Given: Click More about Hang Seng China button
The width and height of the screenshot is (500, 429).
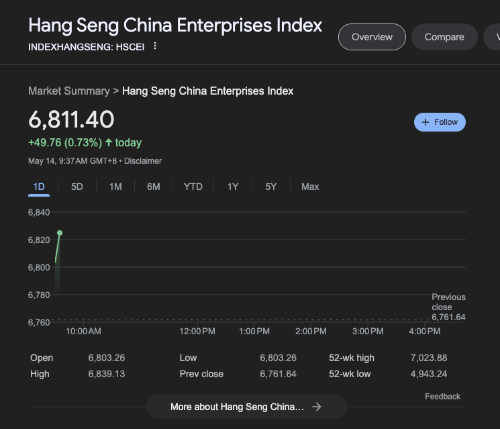Looking at the screenshot, I should (x=247, y=407).
